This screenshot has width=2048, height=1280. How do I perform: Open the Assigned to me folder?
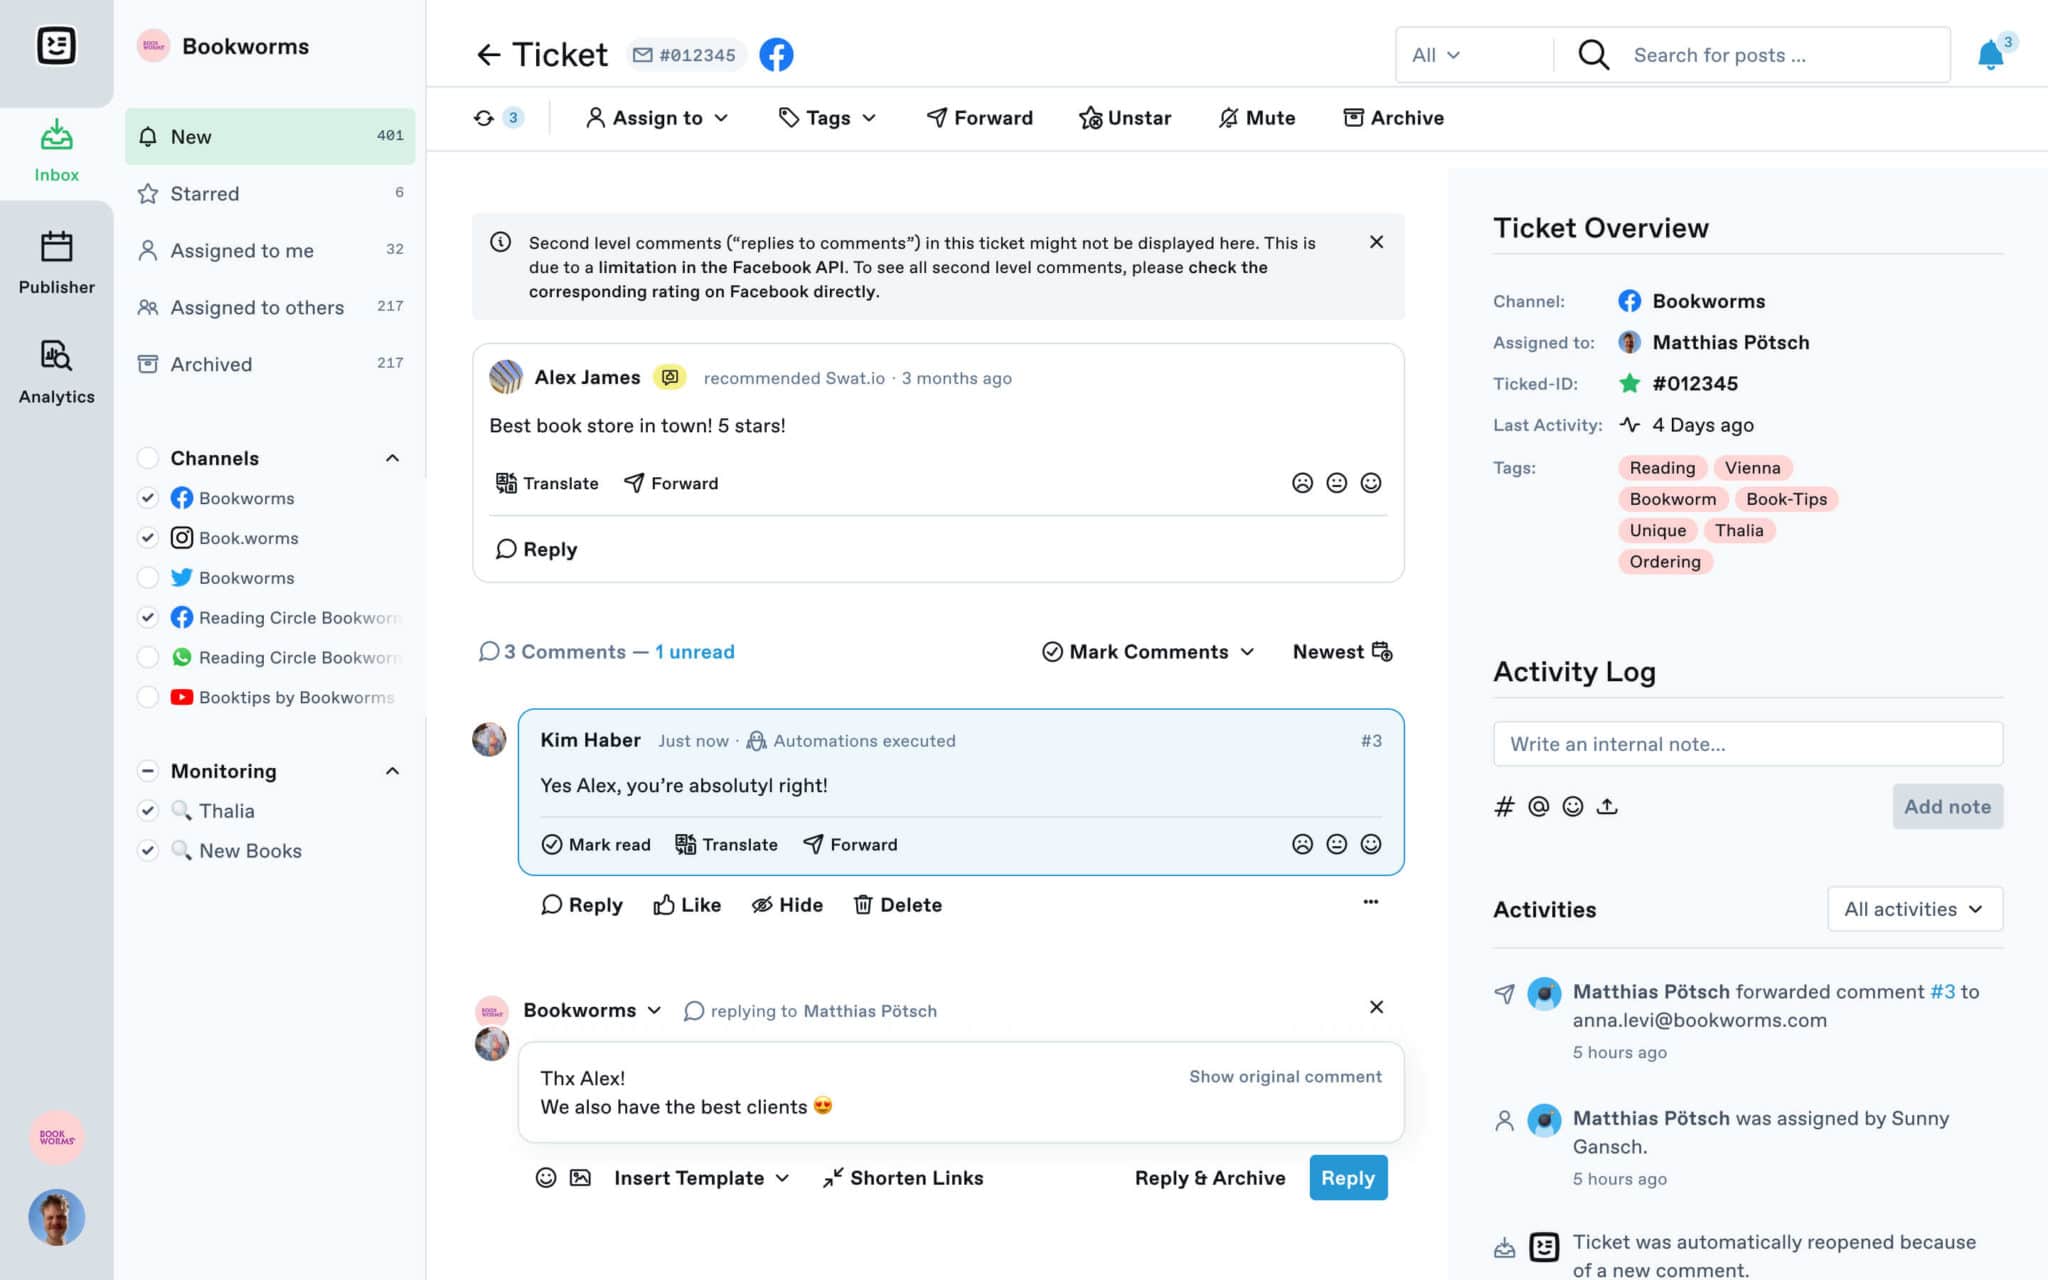[270, 251]
